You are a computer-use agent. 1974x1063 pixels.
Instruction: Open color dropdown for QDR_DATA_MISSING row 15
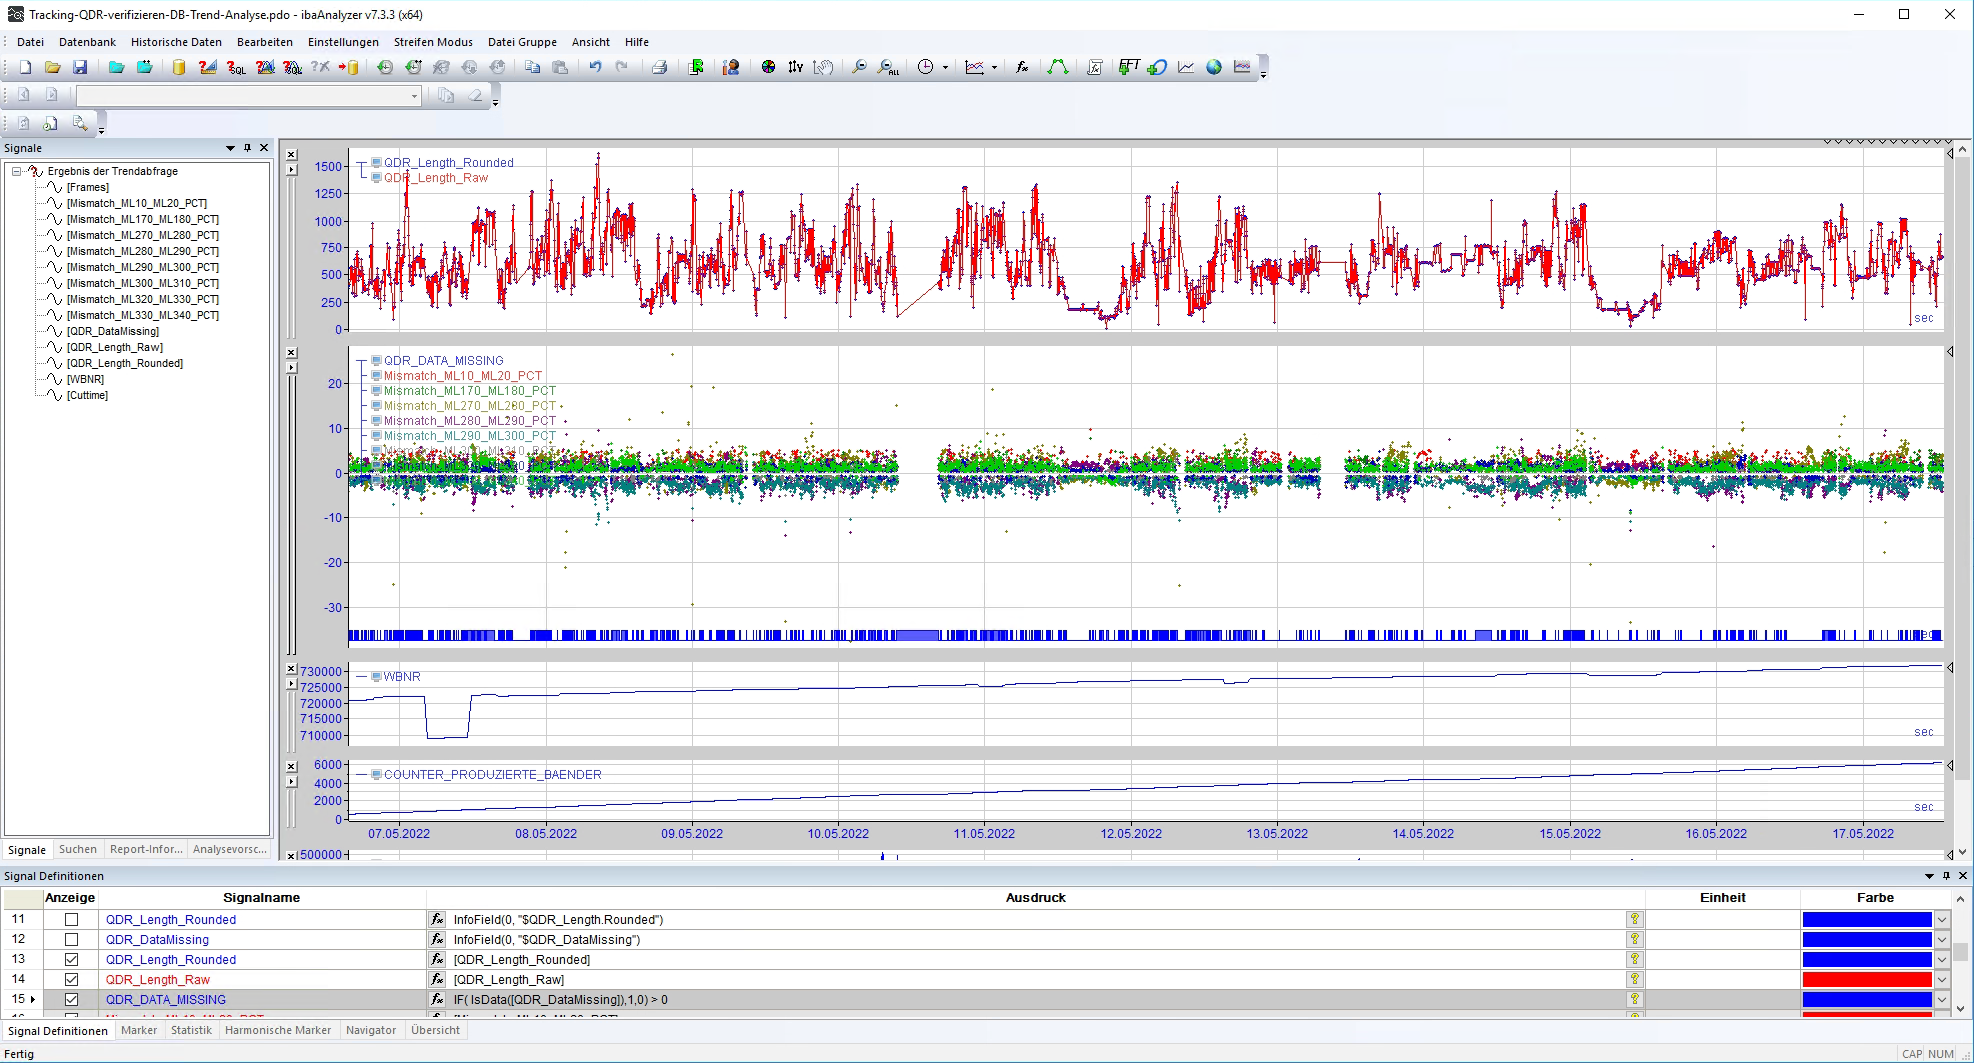pos(1942,1000)
